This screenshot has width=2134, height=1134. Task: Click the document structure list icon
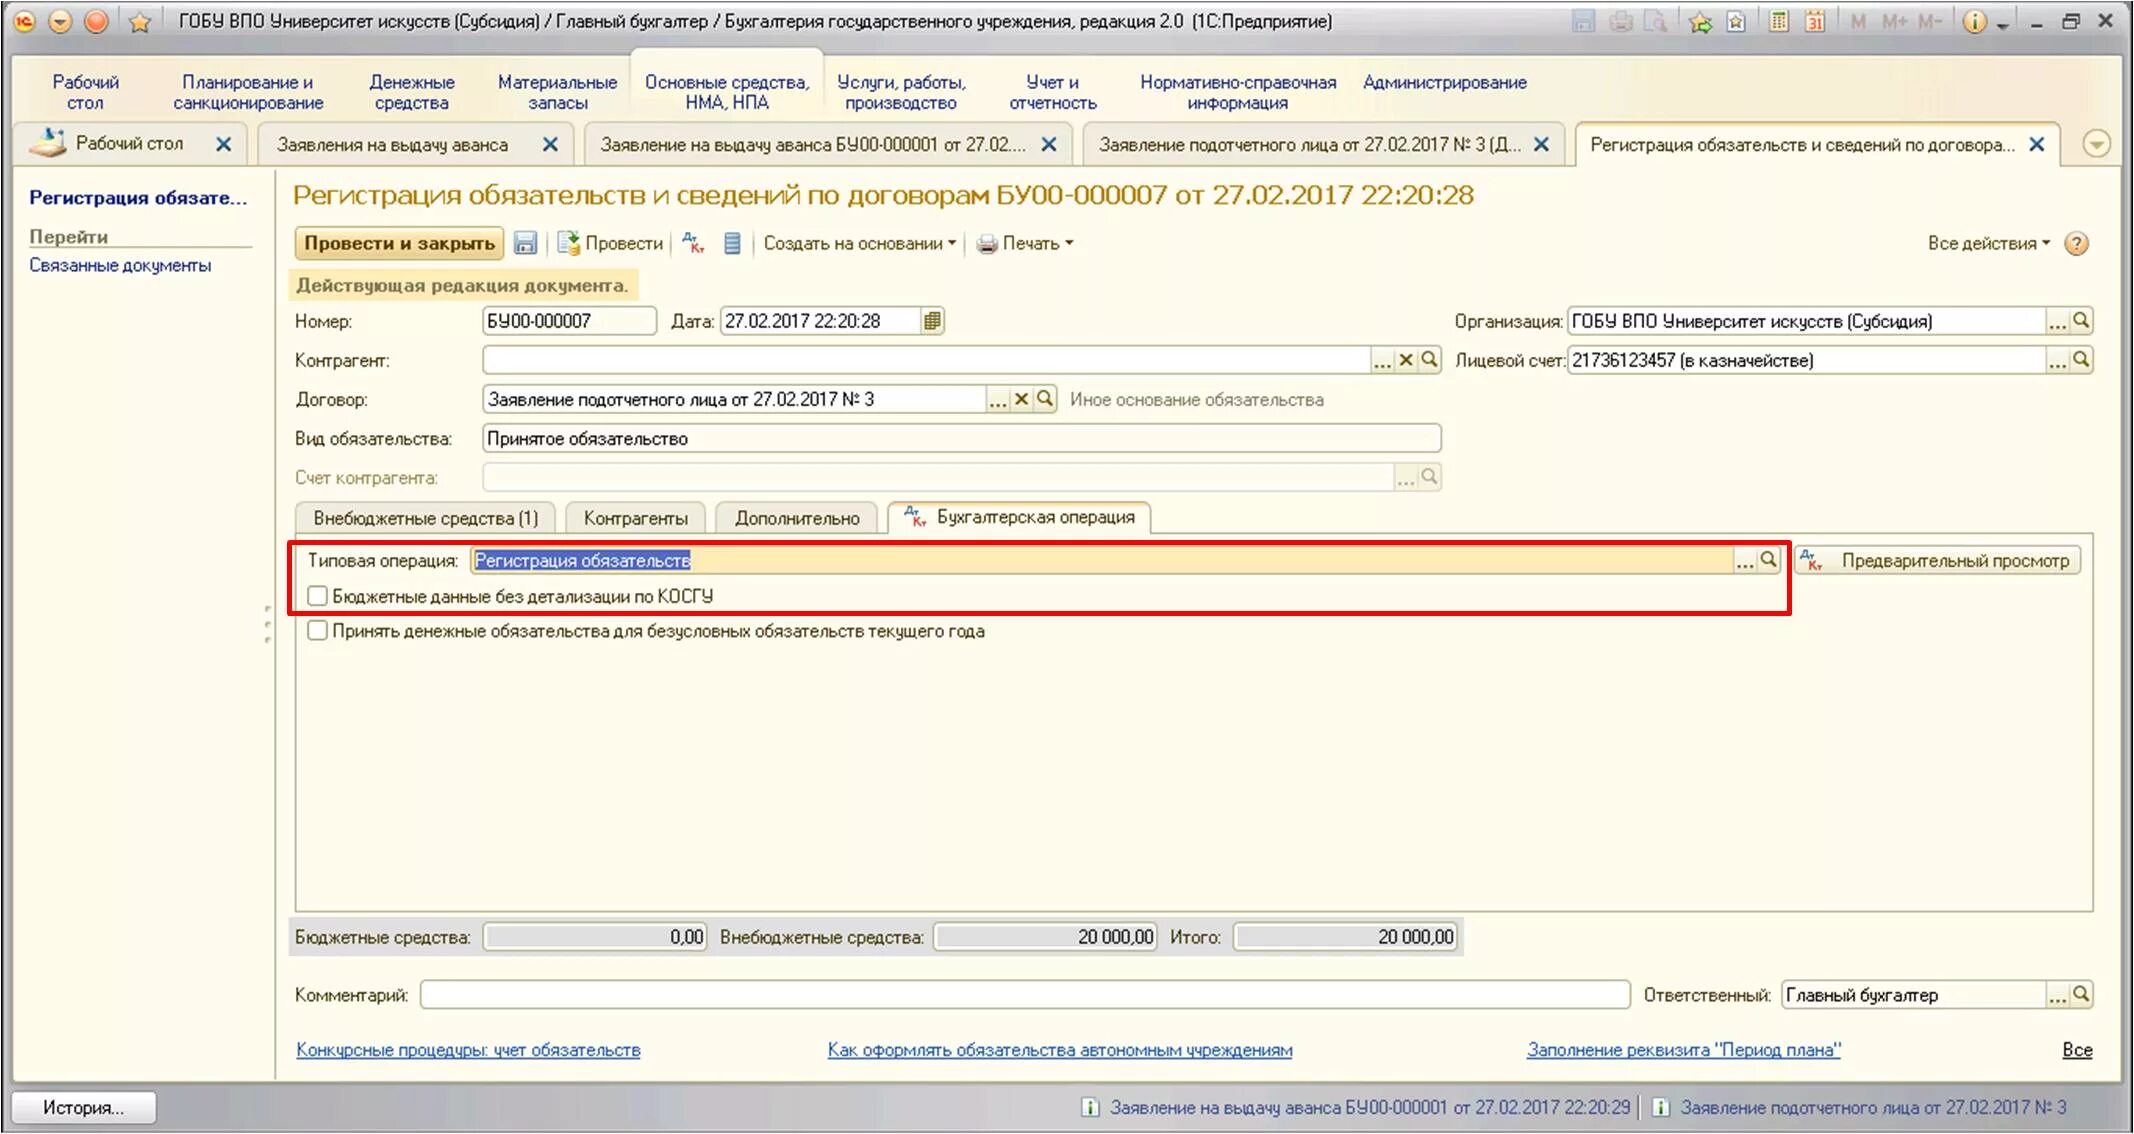point(732,243)
